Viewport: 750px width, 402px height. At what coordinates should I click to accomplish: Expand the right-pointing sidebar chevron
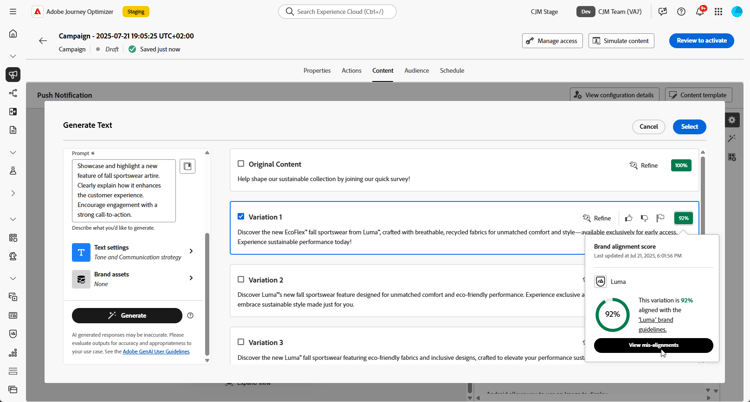(x=13, y=193)
